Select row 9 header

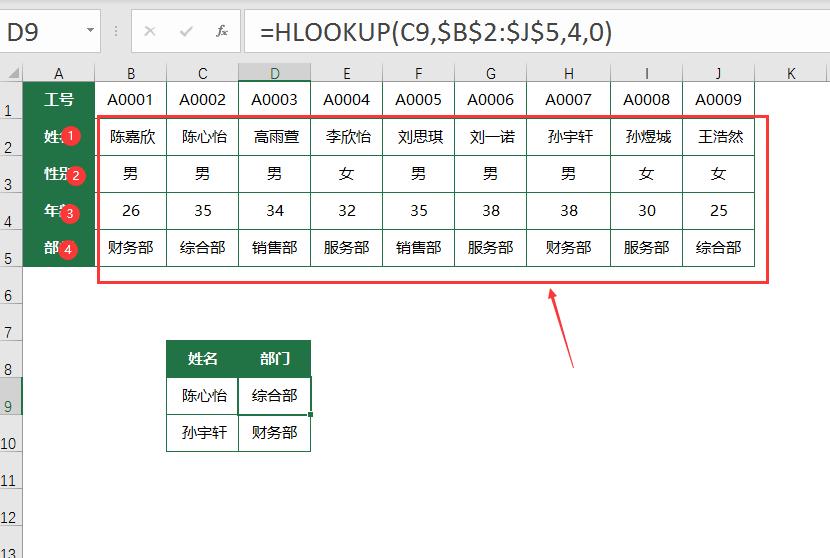point(11,397)
